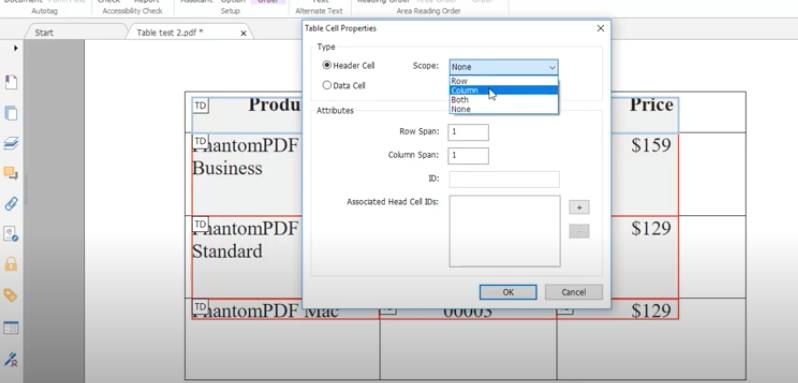Image resolution: width=798 pixels, height=383 pixels.
Task: Open the Tags panel icon
Action: pyautogui.click(x=11, y=295)
